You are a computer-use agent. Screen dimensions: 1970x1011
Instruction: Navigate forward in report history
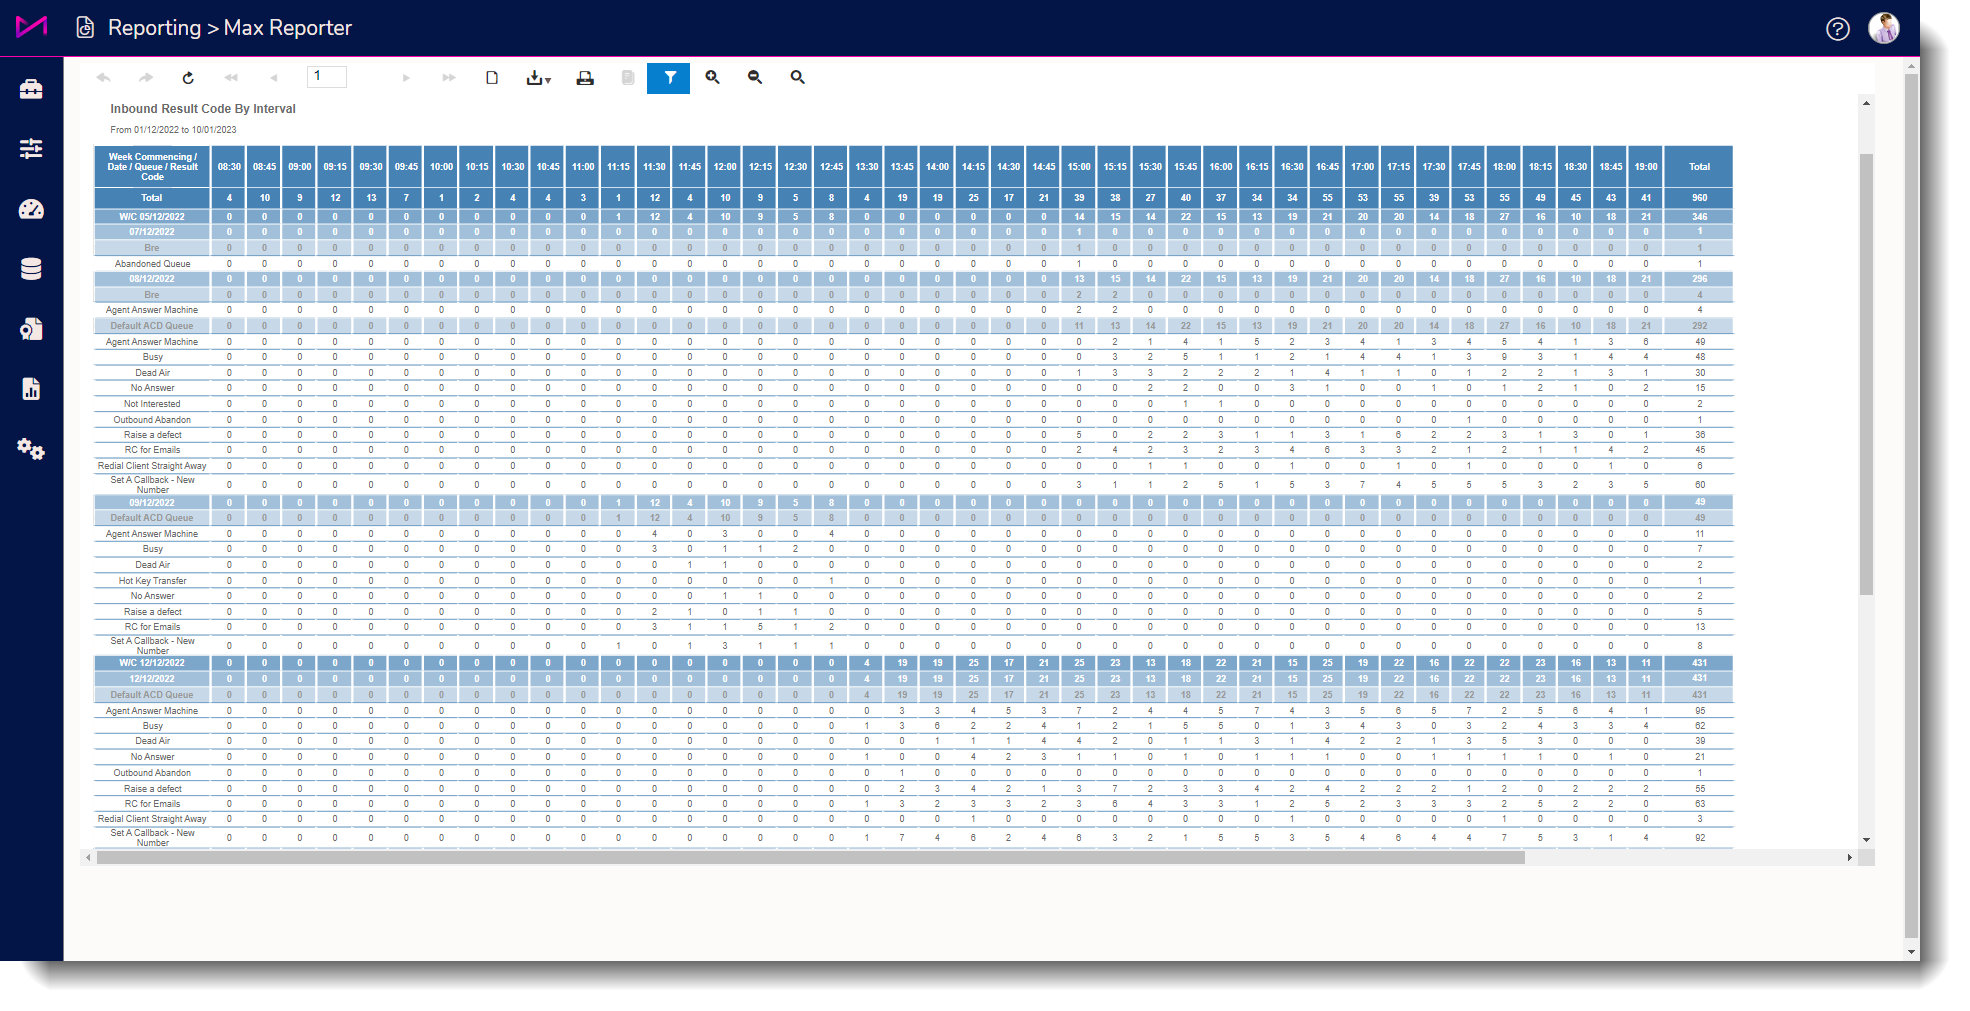[146, 78]
